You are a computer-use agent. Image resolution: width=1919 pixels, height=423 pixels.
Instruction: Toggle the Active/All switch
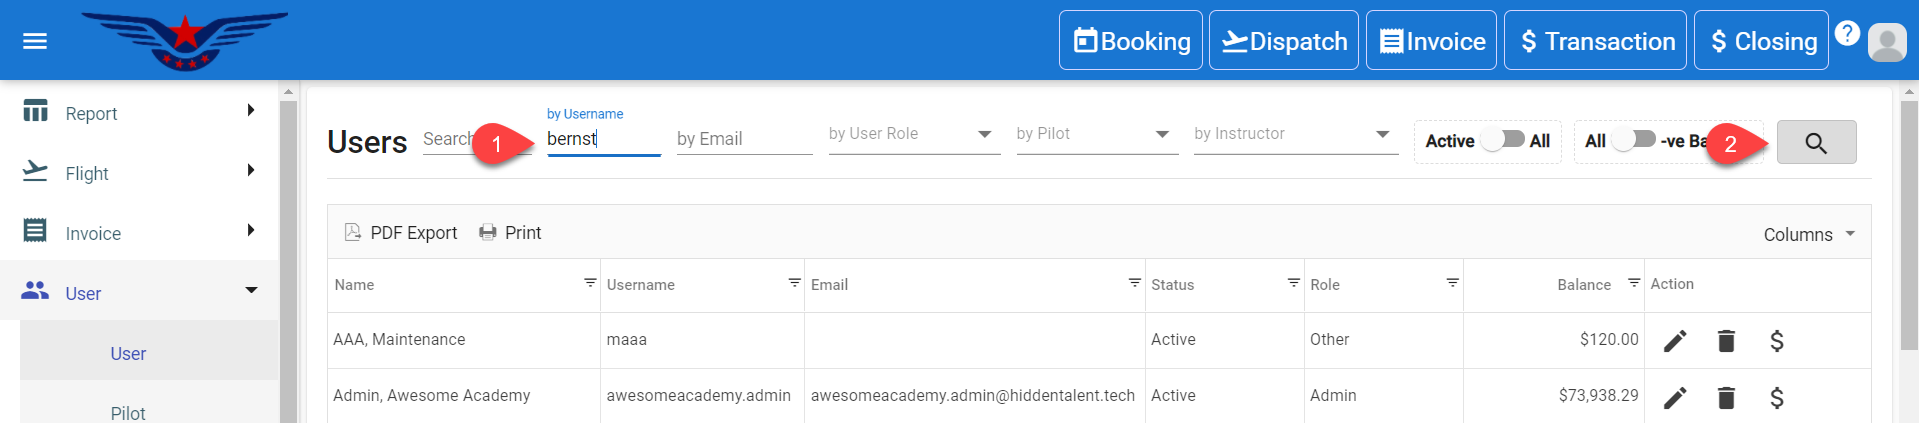[x=1502, y=140]
